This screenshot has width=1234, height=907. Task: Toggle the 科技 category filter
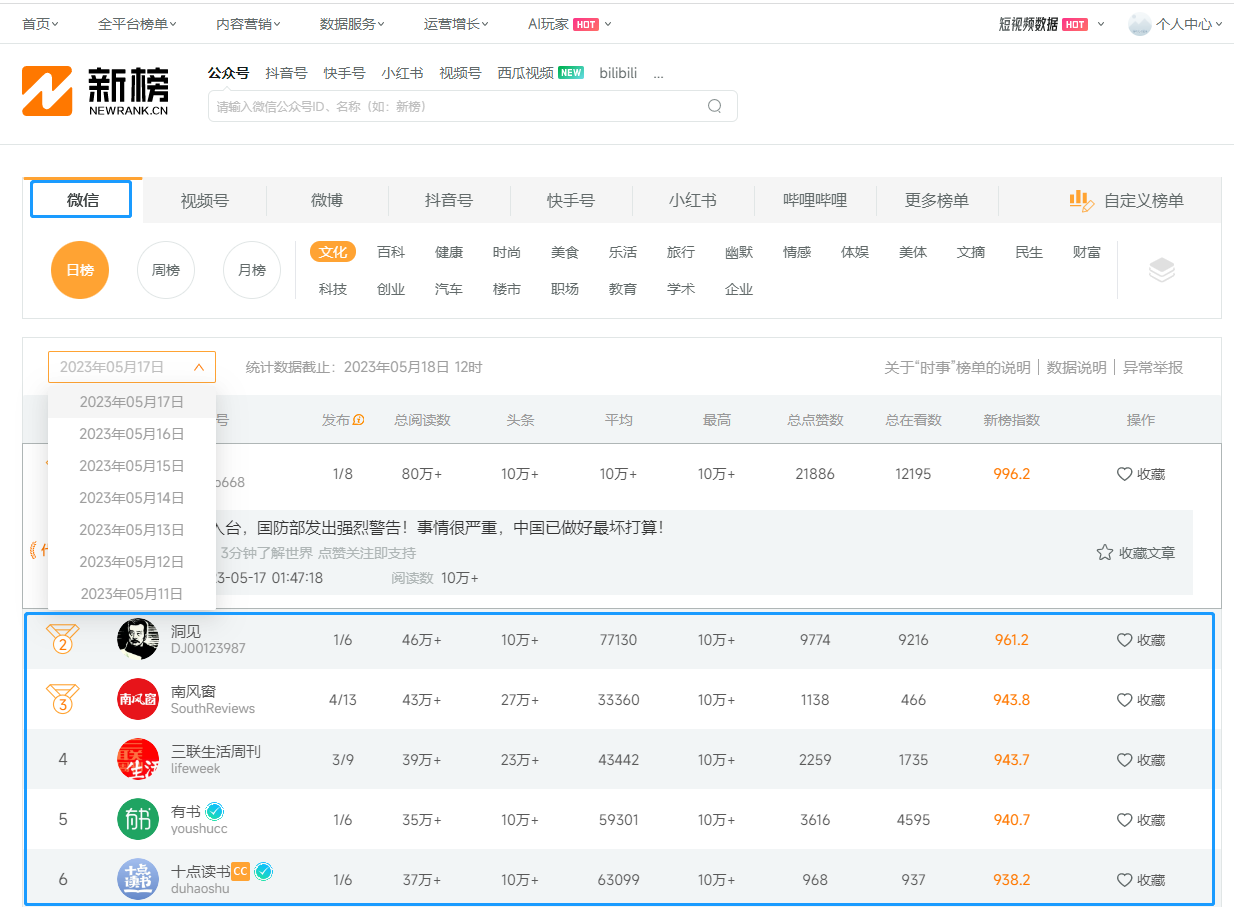333,289
